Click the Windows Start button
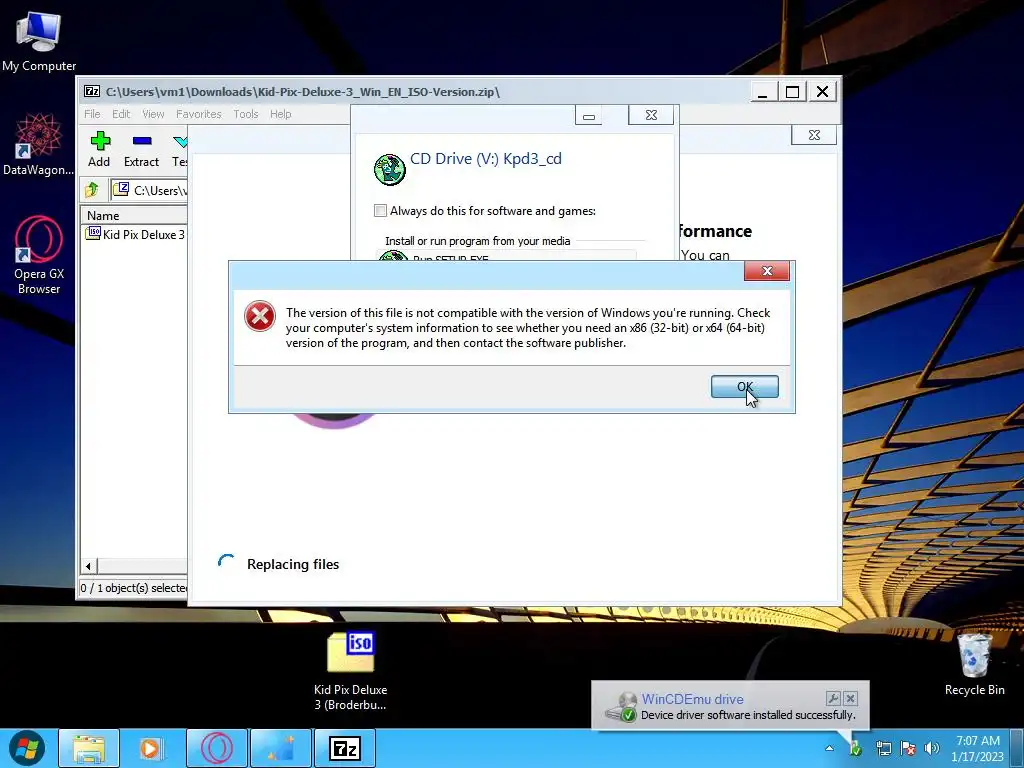1024x768 pixels. click(x=27, y=748)
